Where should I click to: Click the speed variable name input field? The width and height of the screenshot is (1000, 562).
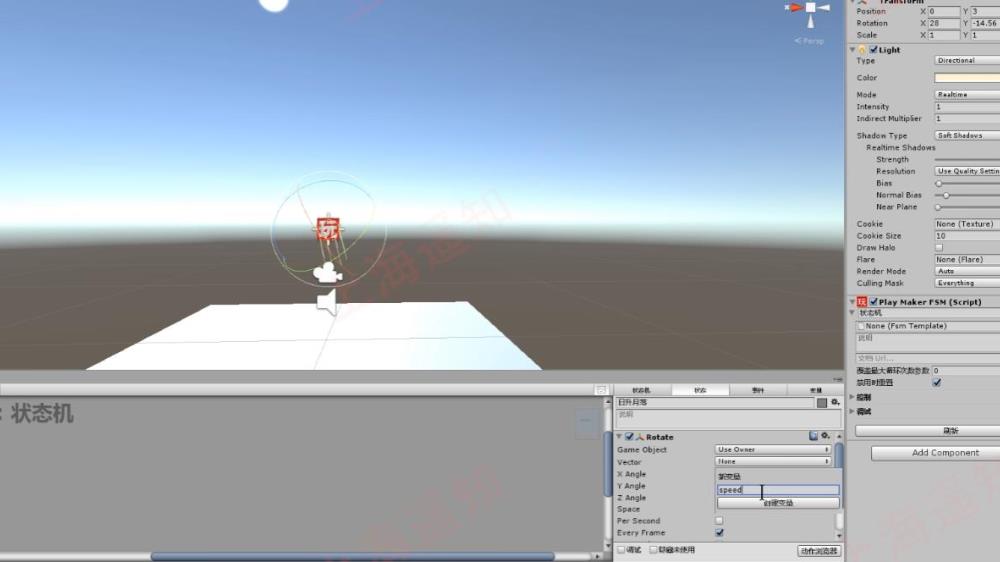pos(778,490)
